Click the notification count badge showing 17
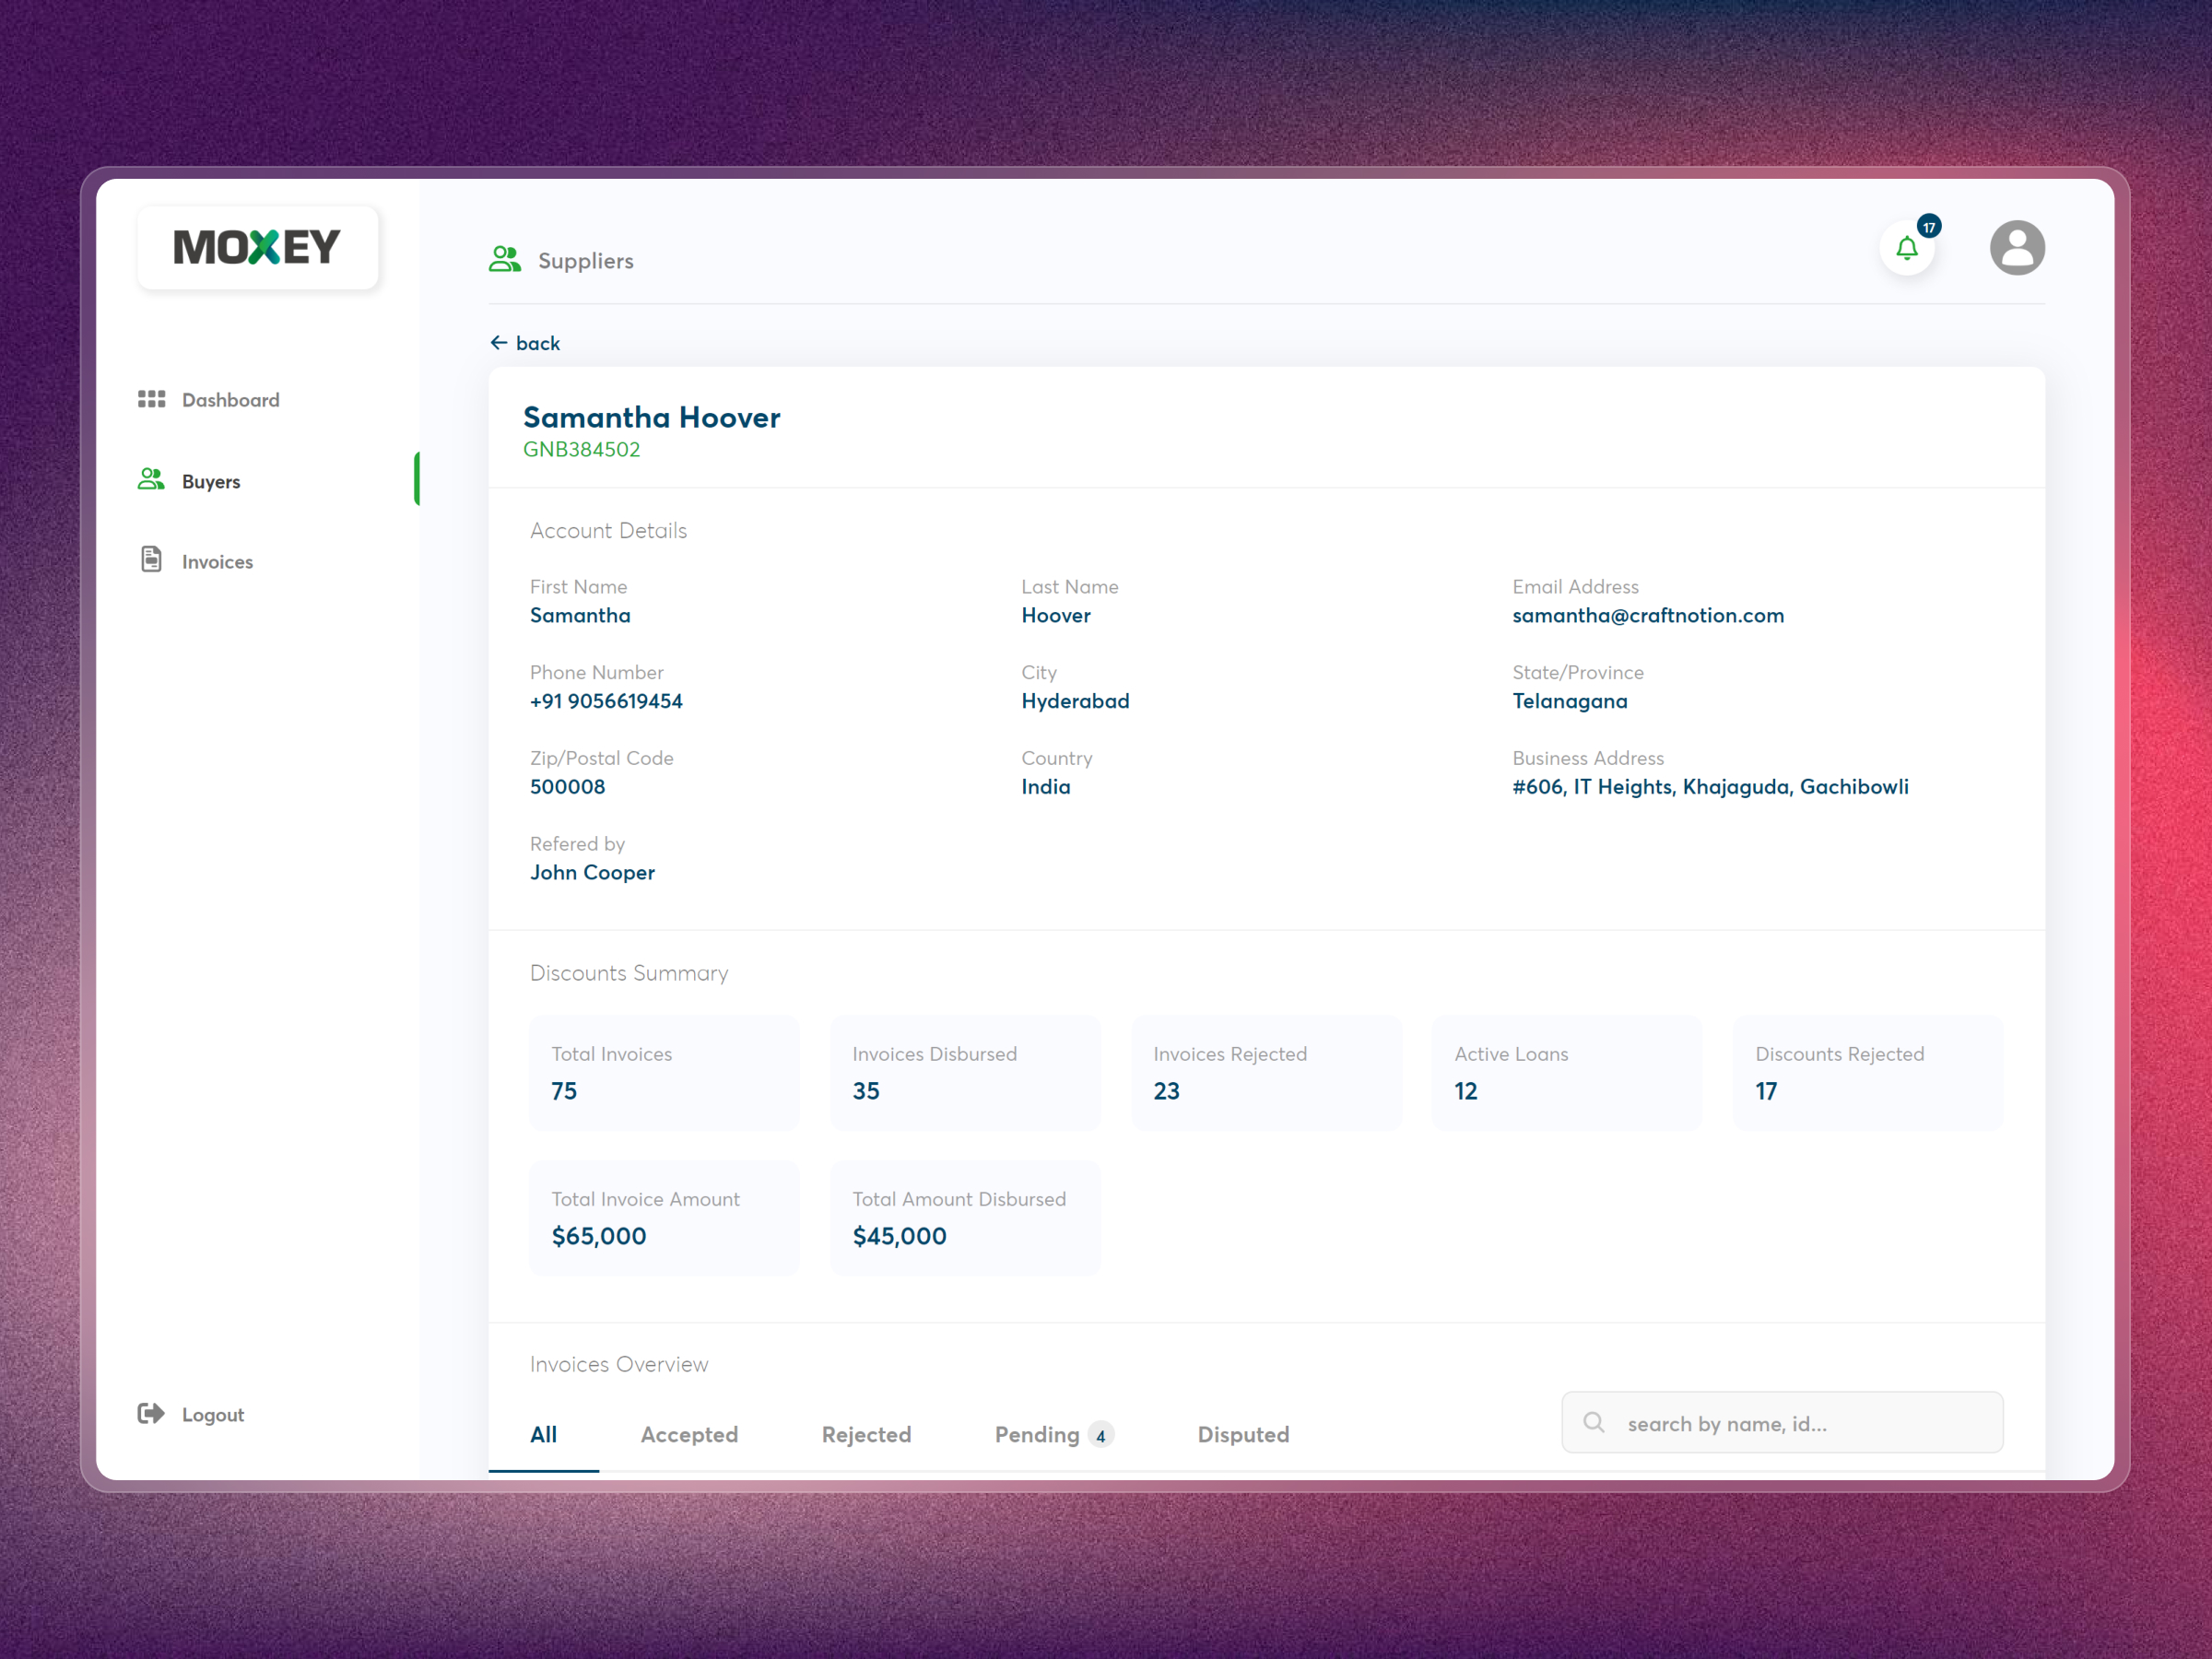Image resolution: width=2212 pixels, height=1659 pixels. click(x=1928, y=226)
